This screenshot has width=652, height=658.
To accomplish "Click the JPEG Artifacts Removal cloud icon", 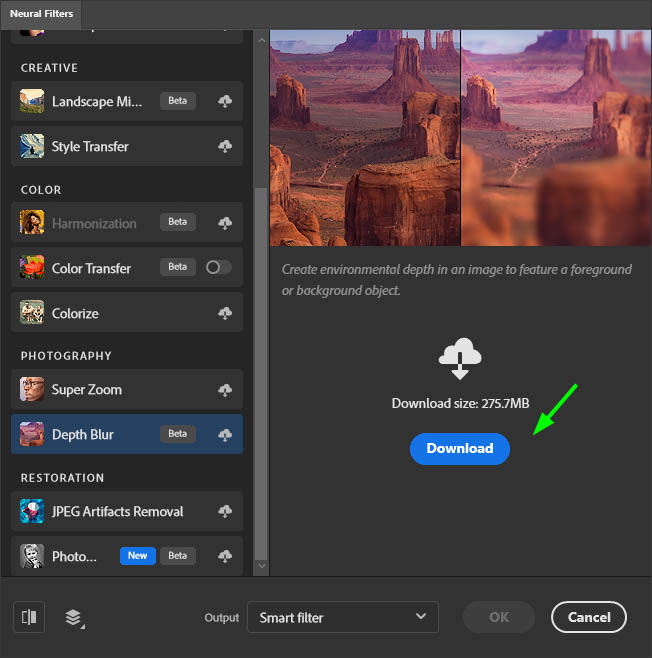I will (225, 511).
